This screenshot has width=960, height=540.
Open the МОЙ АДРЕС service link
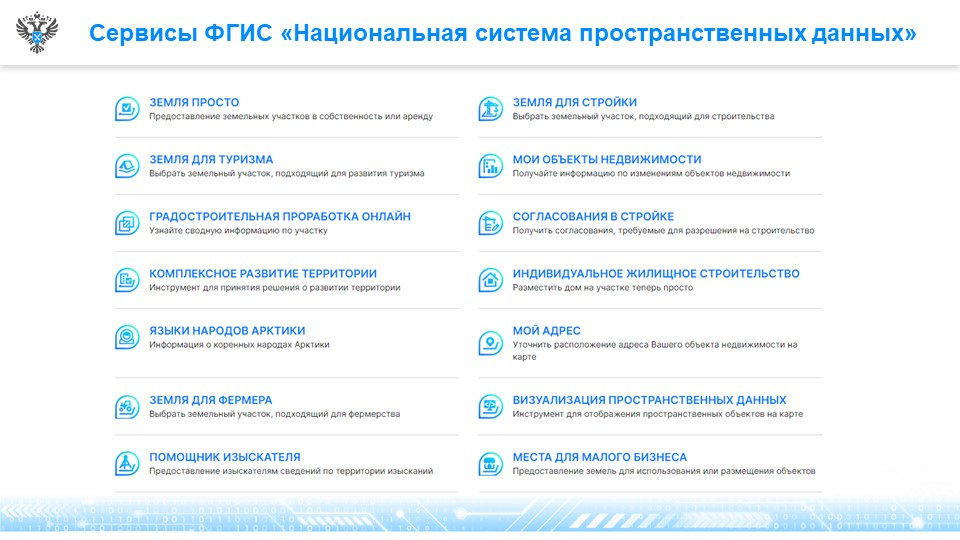click(x=546, y=331)
